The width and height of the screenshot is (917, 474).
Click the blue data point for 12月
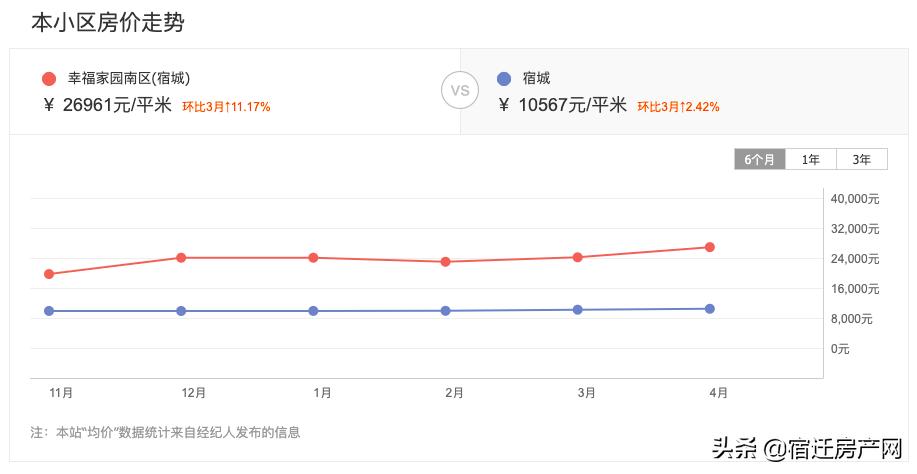pos(181,311)
